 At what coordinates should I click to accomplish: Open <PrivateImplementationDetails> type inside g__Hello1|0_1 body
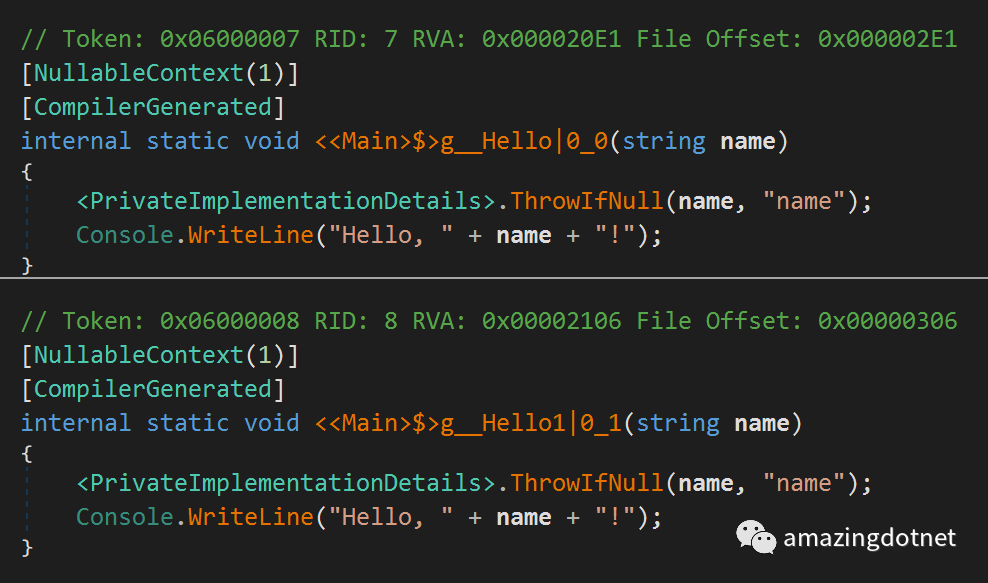pyautogui.click(x=286, y=483)
